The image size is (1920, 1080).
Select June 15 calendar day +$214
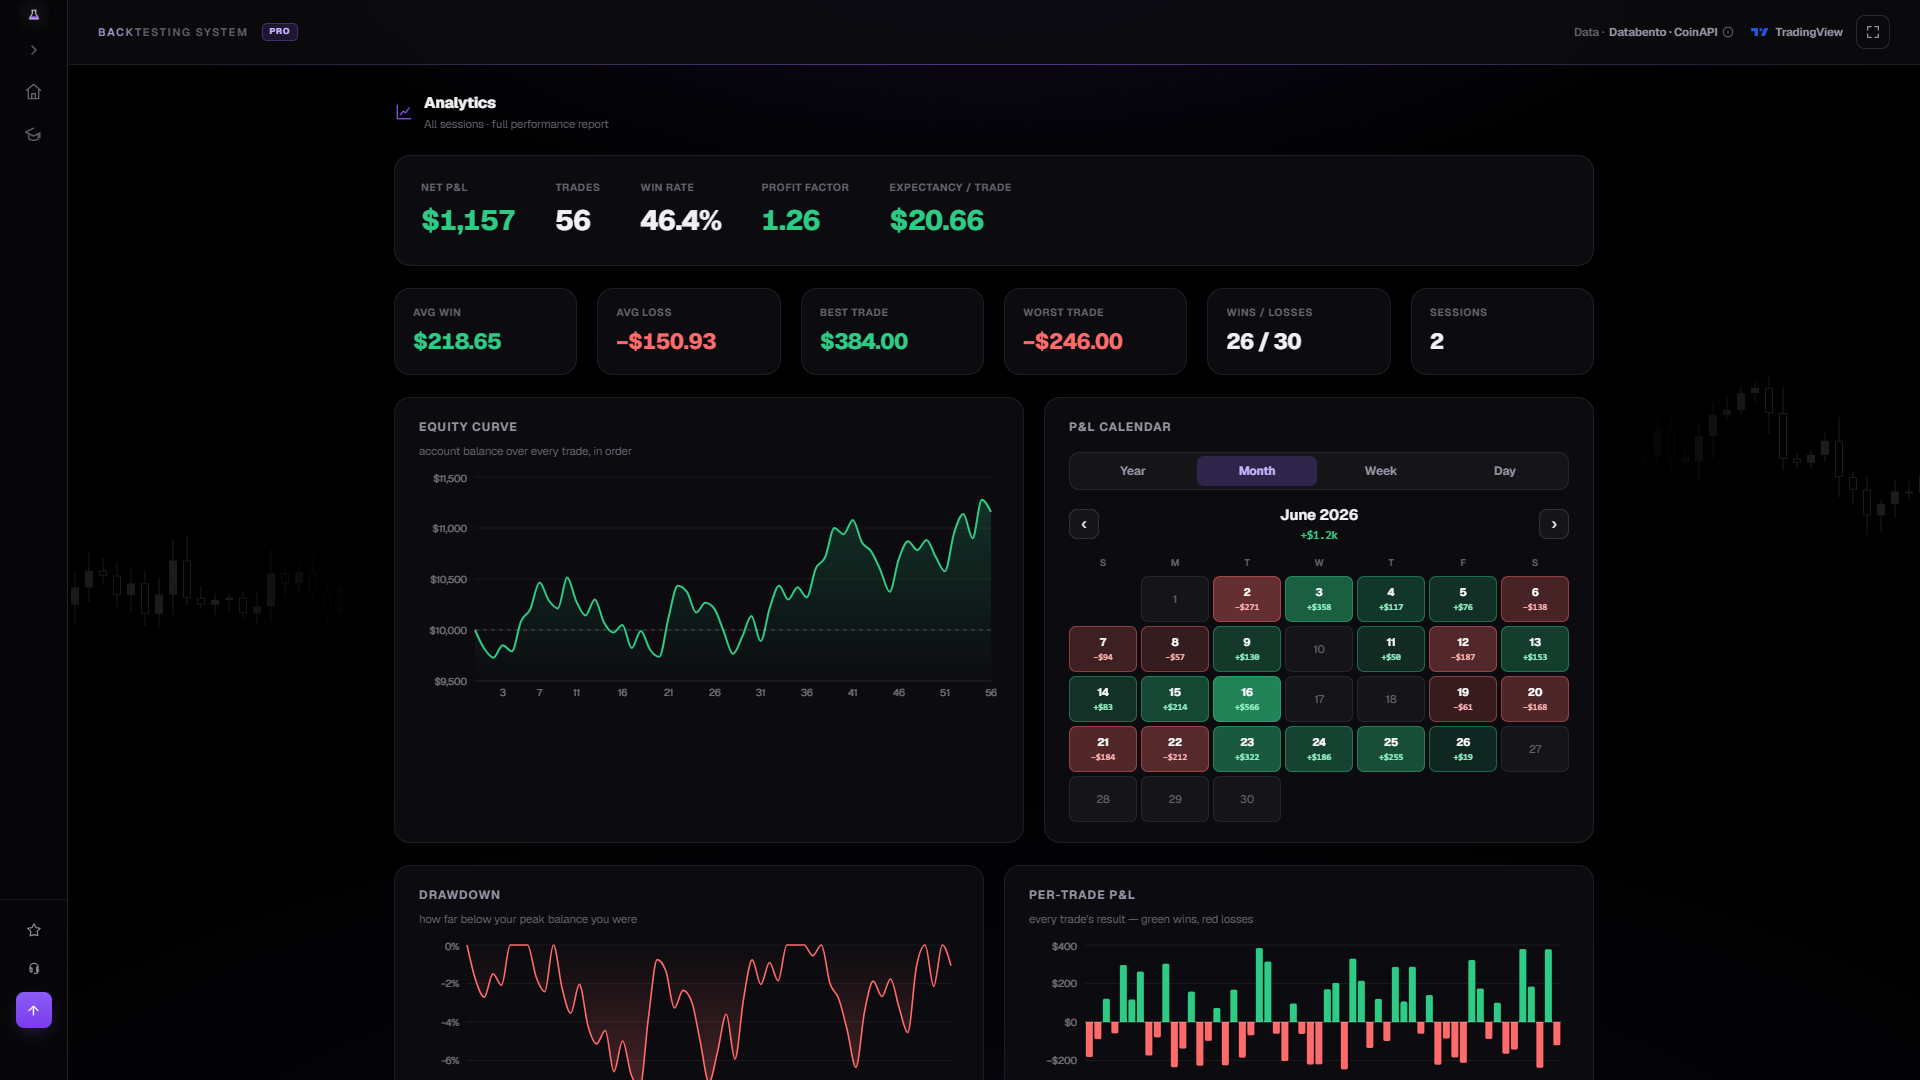pyautogui.click(x=1175, y=699)
